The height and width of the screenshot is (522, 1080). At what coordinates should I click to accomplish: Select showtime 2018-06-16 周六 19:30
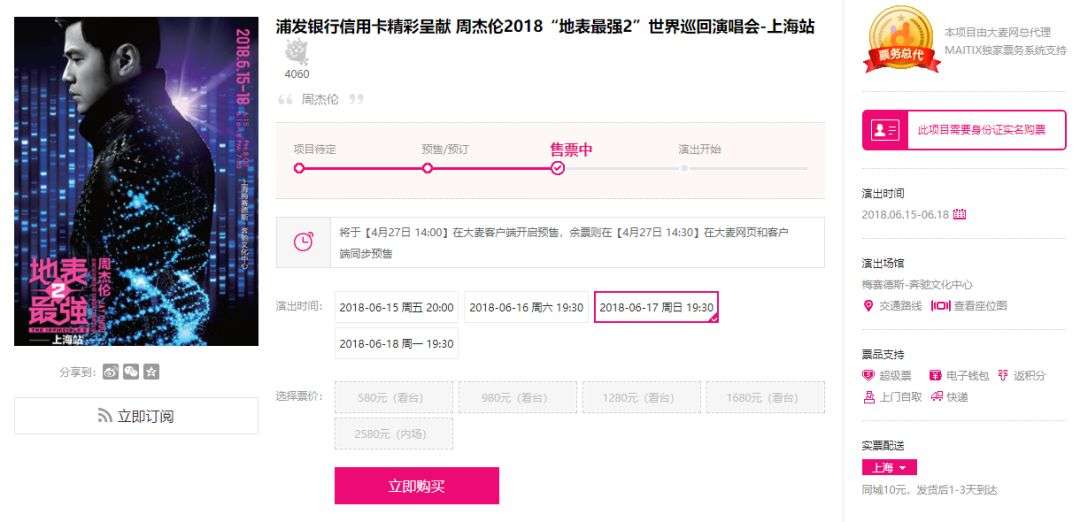[526, 307]
